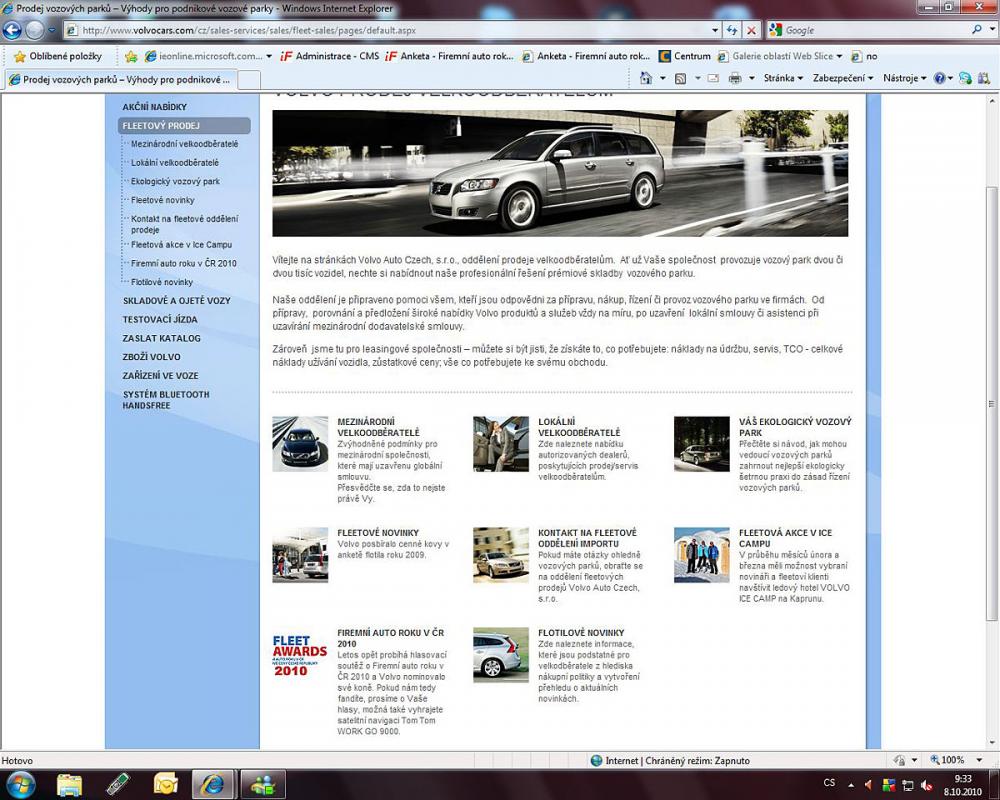Click the padlock security icon in status bar
Viewport: 1000px width, 800px height.
click(899, 760)
